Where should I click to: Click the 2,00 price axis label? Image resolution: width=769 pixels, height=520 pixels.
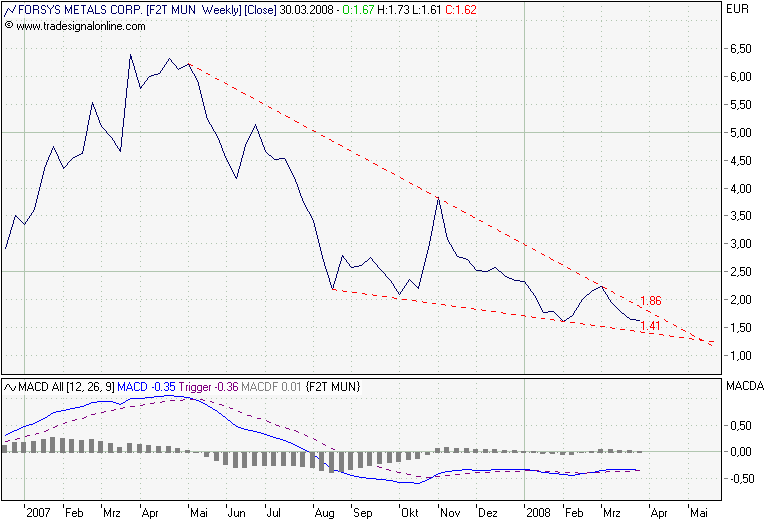pyautogui.click(x=741, y=300)
